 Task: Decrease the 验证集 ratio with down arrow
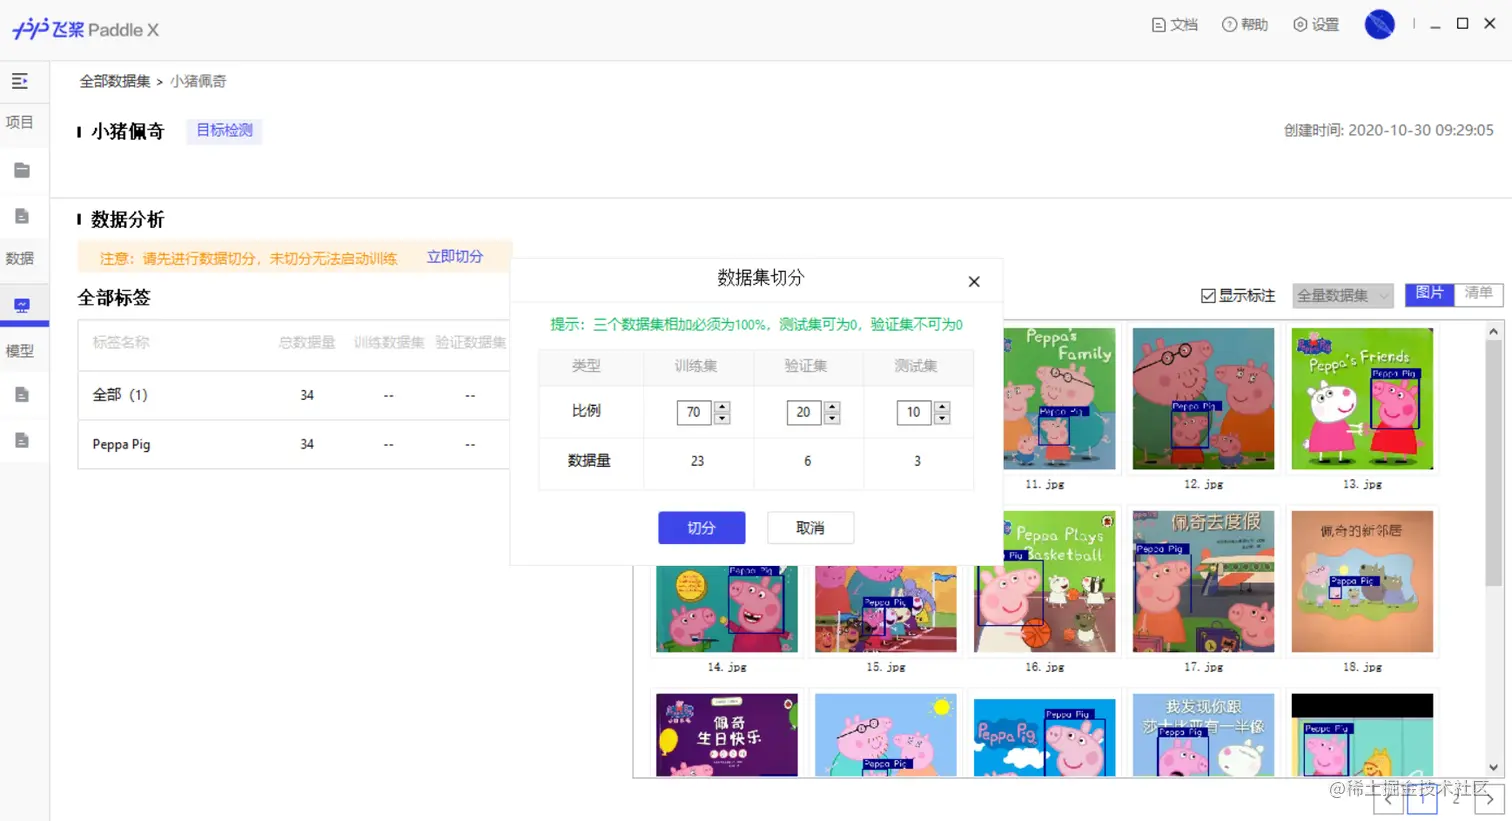832,418
